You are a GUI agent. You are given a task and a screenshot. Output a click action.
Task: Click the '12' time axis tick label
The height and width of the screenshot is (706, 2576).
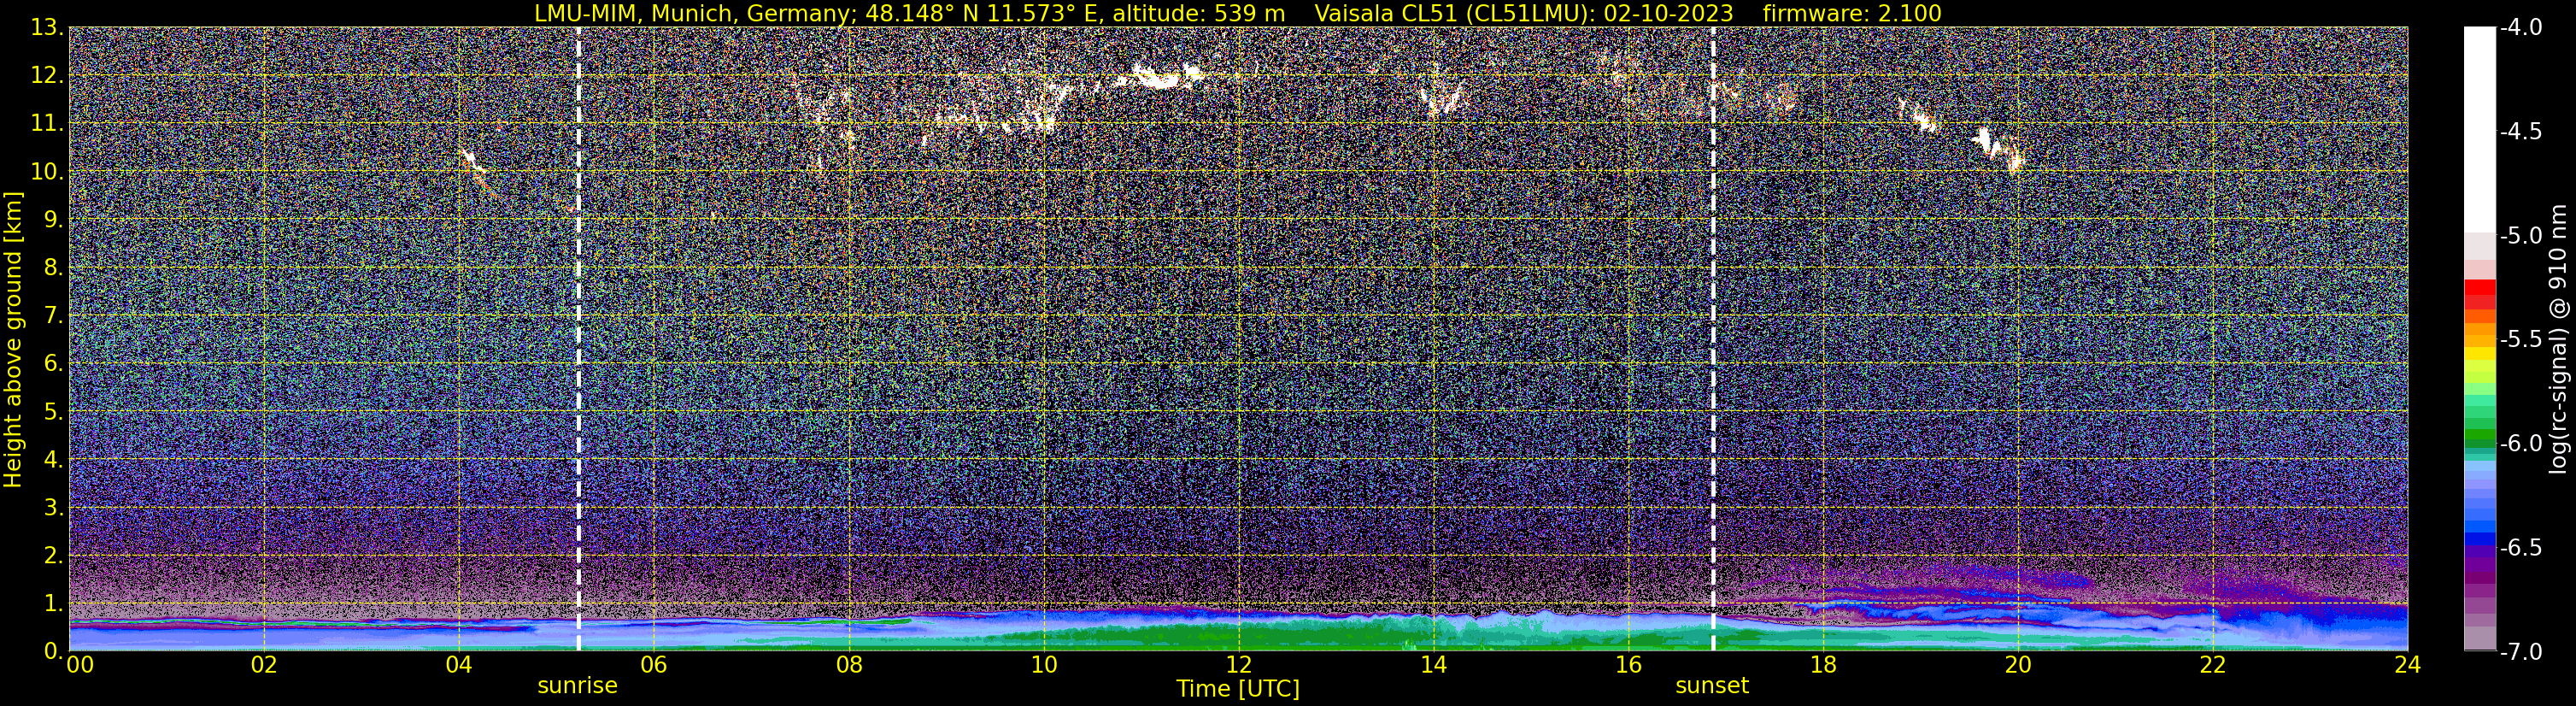point(1239,665)
